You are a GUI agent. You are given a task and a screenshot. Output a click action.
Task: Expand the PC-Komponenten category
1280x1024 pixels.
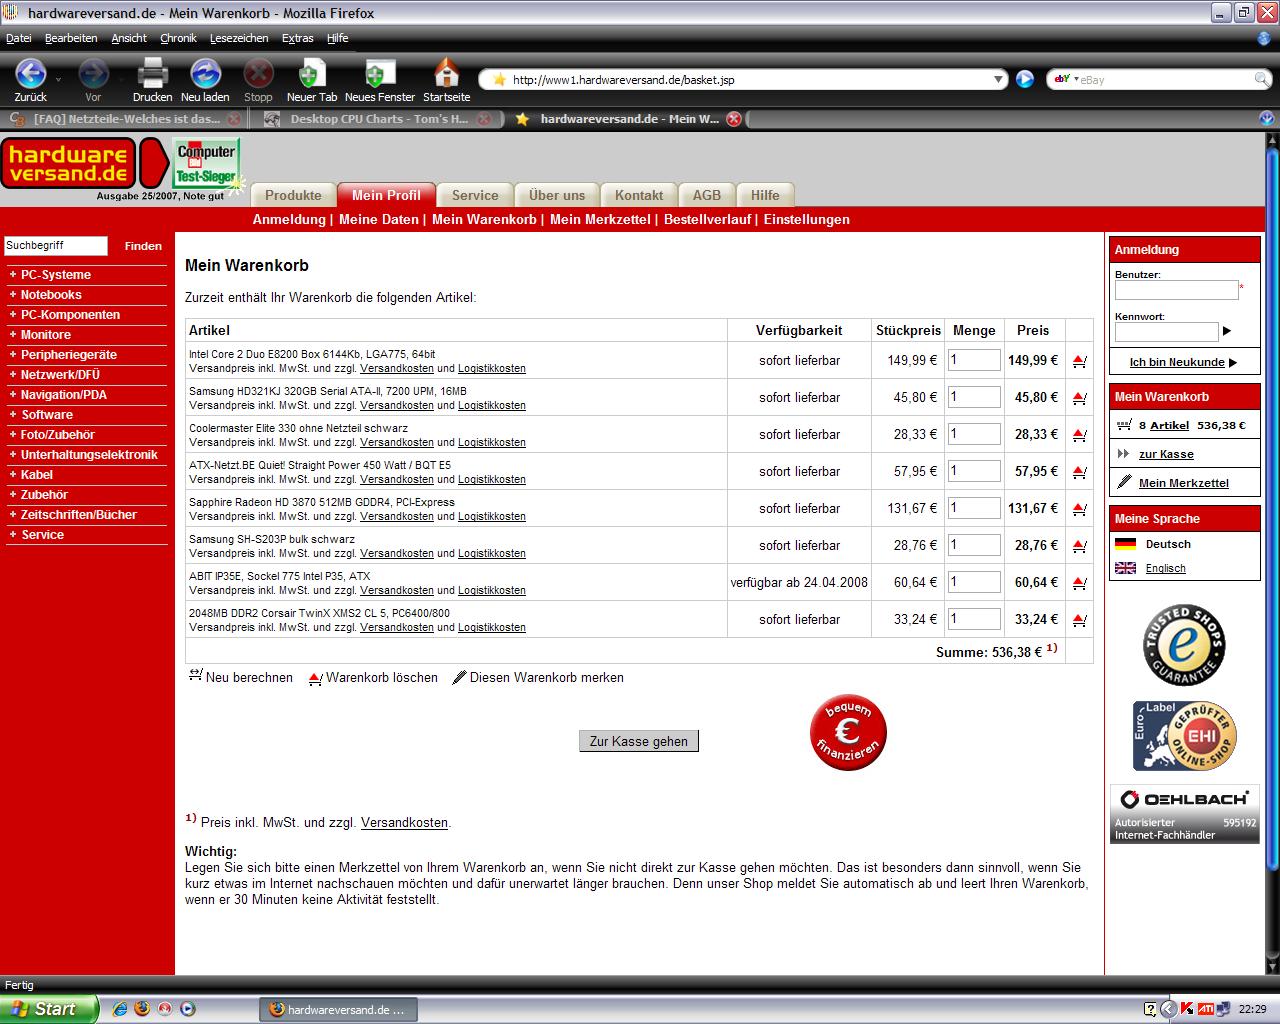70,315
